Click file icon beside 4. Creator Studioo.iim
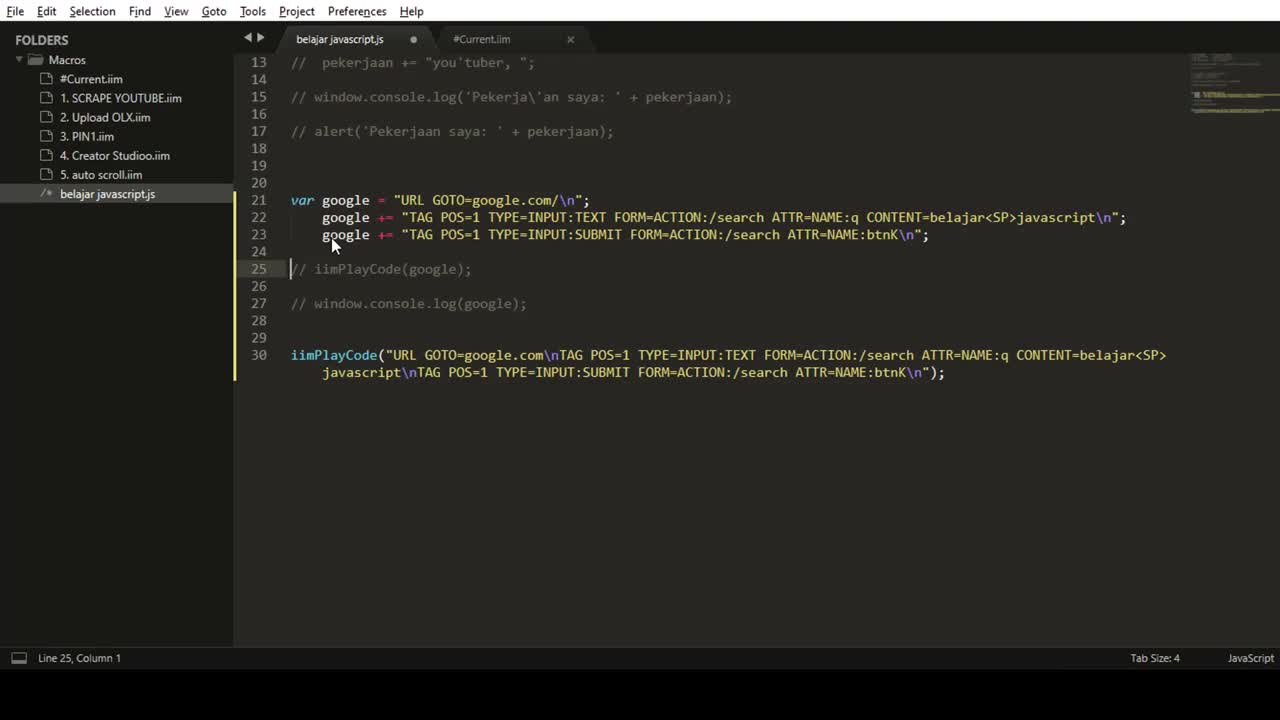The width and height of the screenshot is (1280, 720). coord(45,155)
